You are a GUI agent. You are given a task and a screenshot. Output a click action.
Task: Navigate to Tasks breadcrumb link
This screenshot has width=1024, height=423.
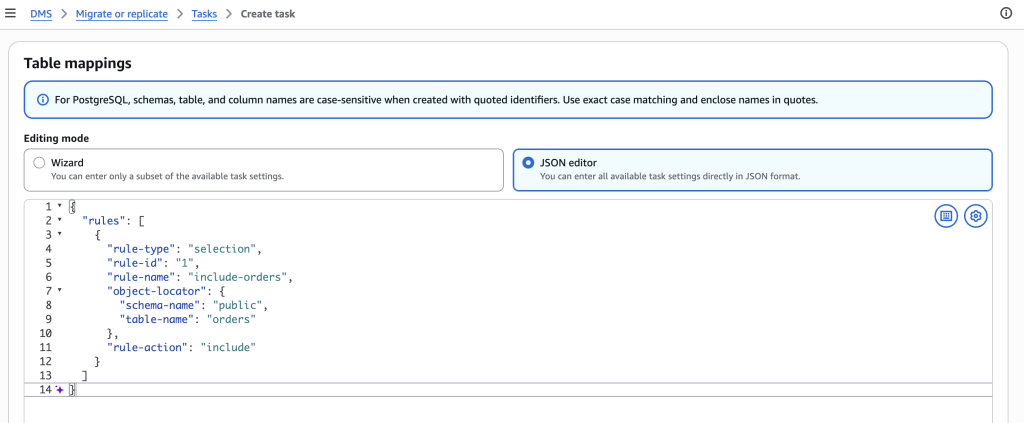point(204,14)
